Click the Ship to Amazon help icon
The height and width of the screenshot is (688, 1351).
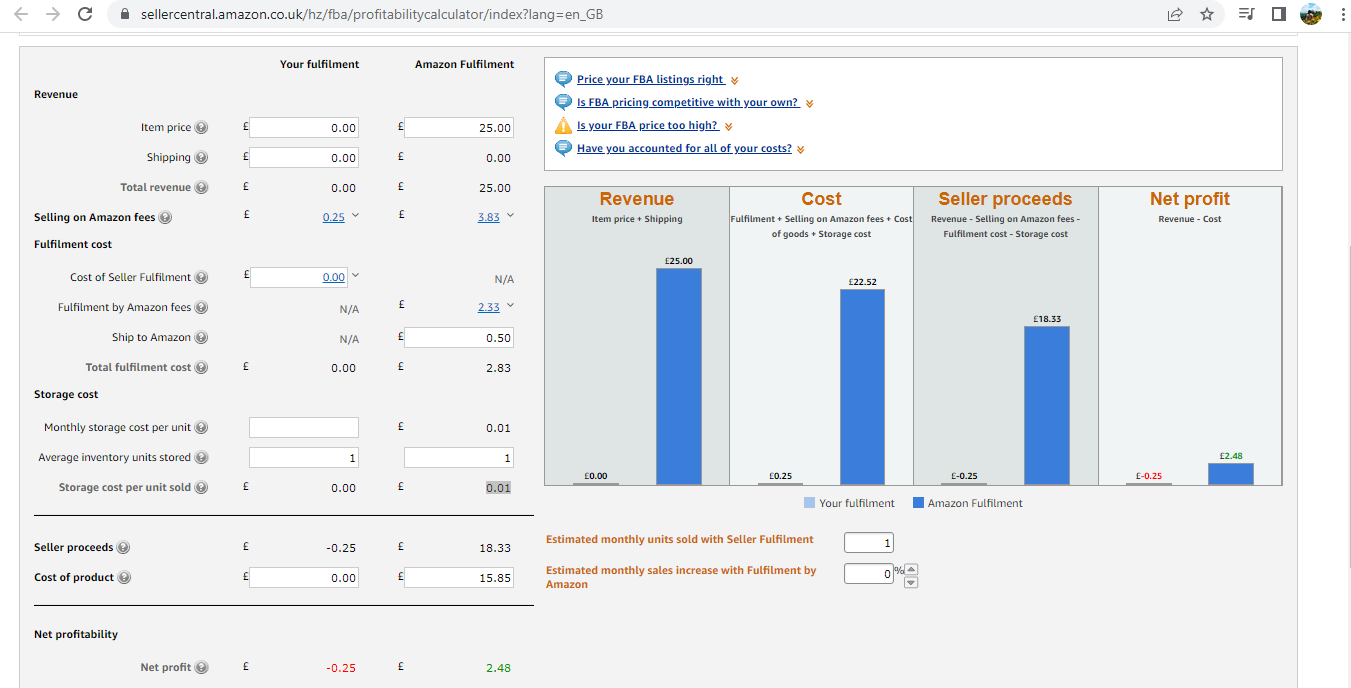(201, 338)
